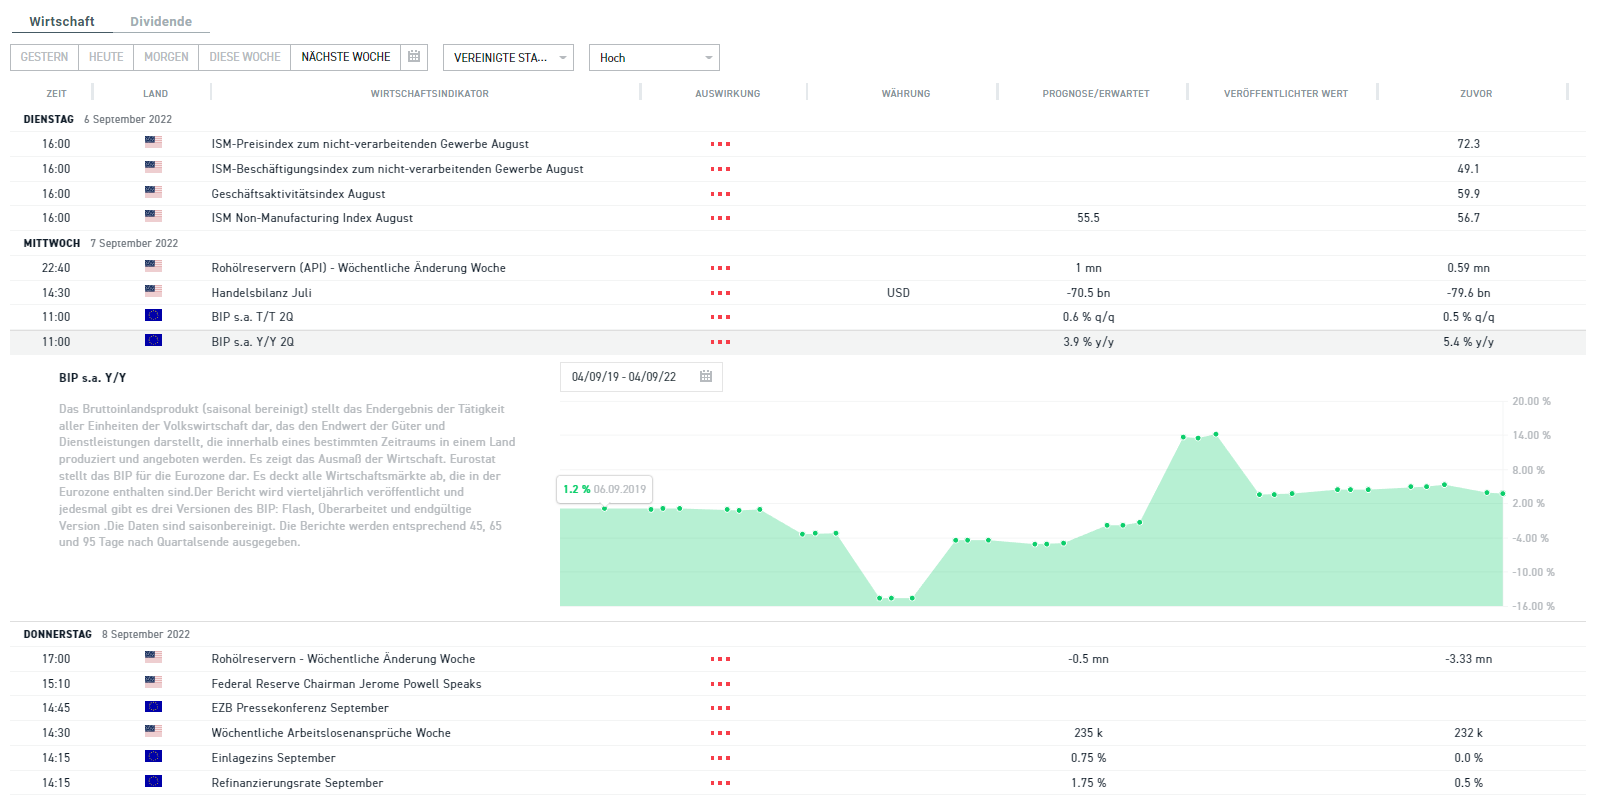This screenshot has width=1597, height=806.
Task: Click the -79.6 bn previous value
Action: point(1468,293)
